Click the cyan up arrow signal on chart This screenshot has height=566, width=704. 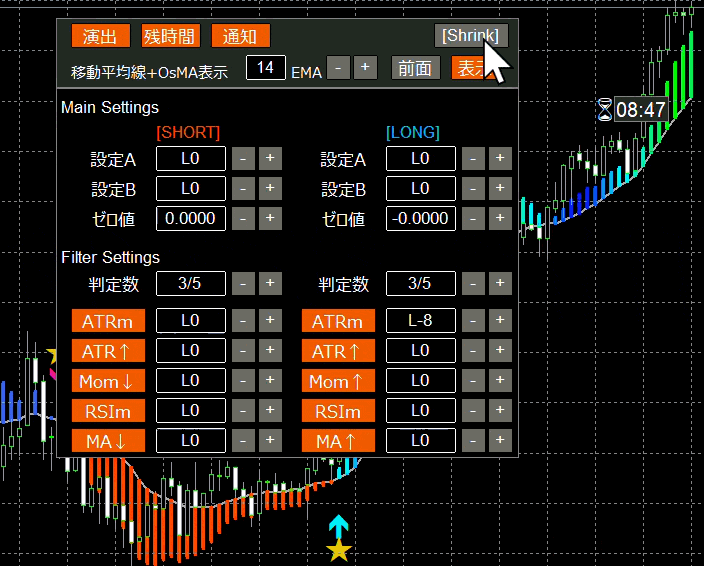click(339, 526)
